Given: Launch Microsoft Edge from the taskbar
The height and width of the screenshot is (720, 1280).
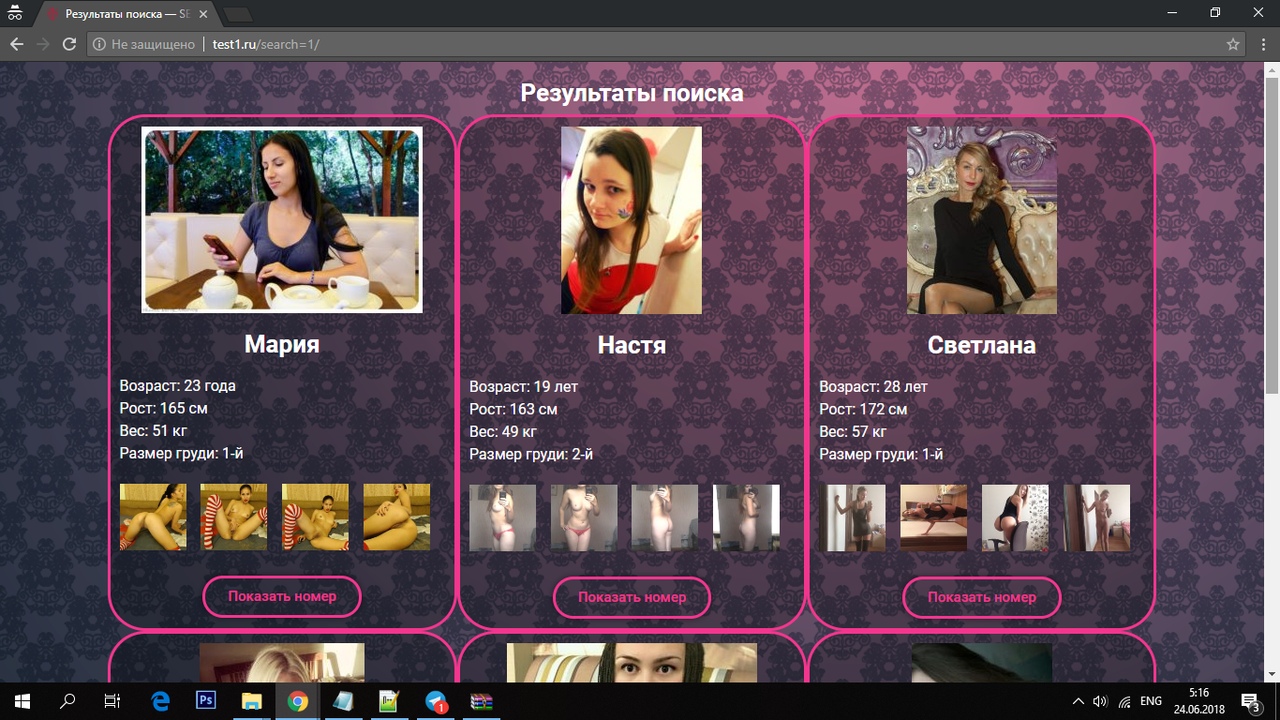Looking at the screenshot, I should click(x=160, y=701).
